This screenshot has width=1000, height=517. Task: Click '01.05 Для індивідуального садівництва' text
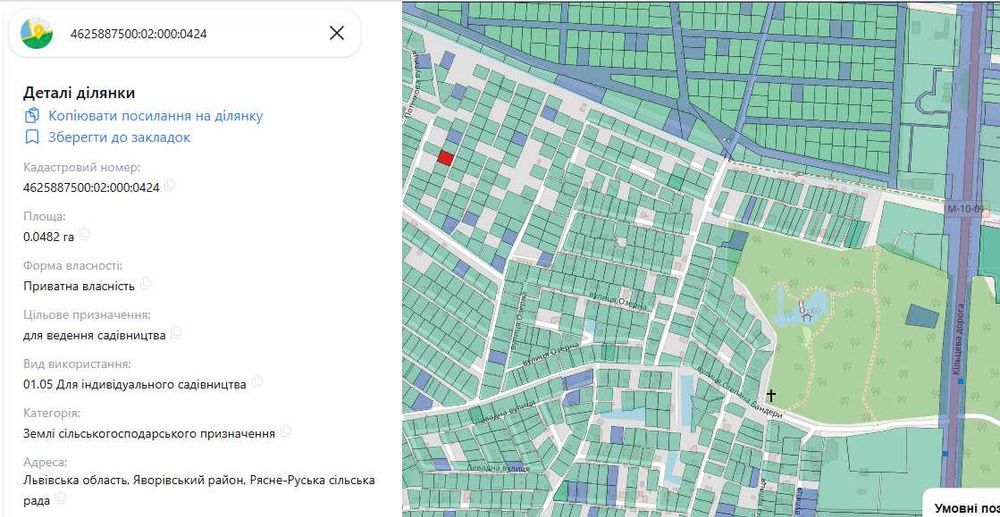[x=135, y=384]
